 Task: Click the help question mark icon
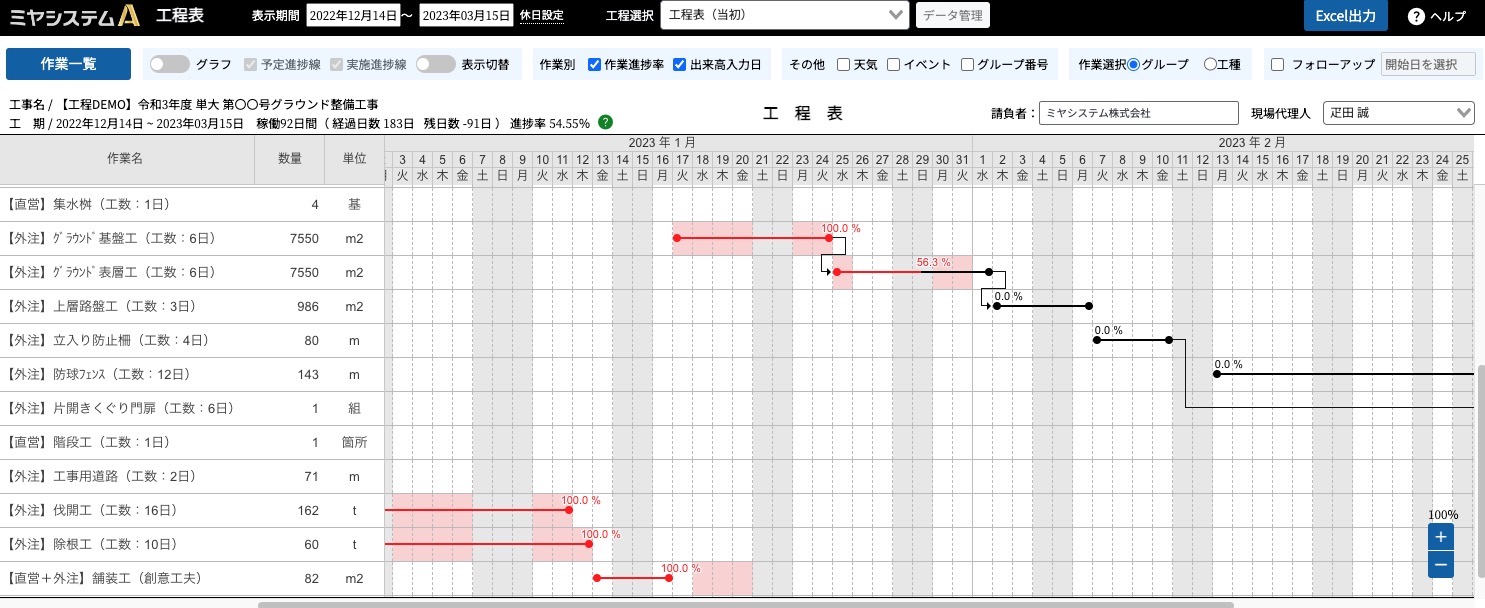point(1416,16)
